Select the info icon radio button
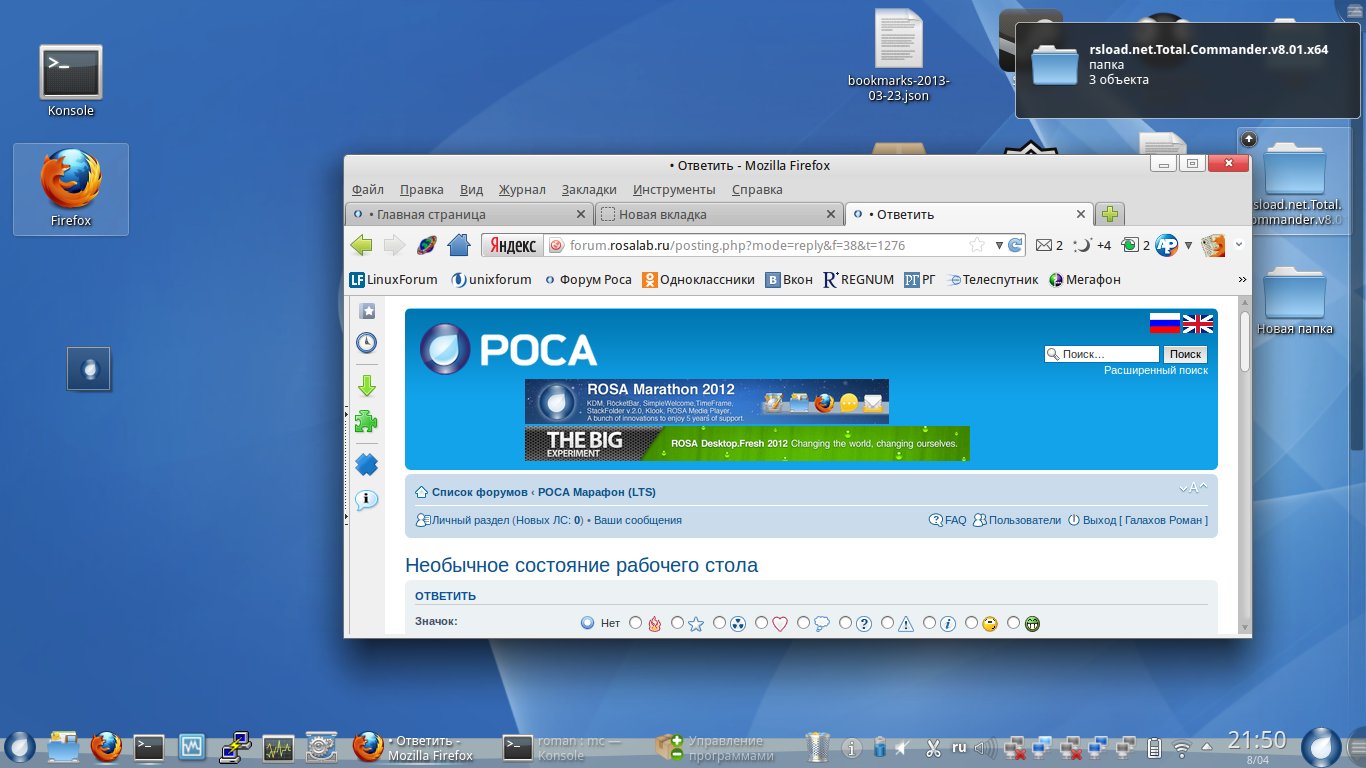Screen dimensions: 1366x768 pyautogui.click(x=929, y=623)
